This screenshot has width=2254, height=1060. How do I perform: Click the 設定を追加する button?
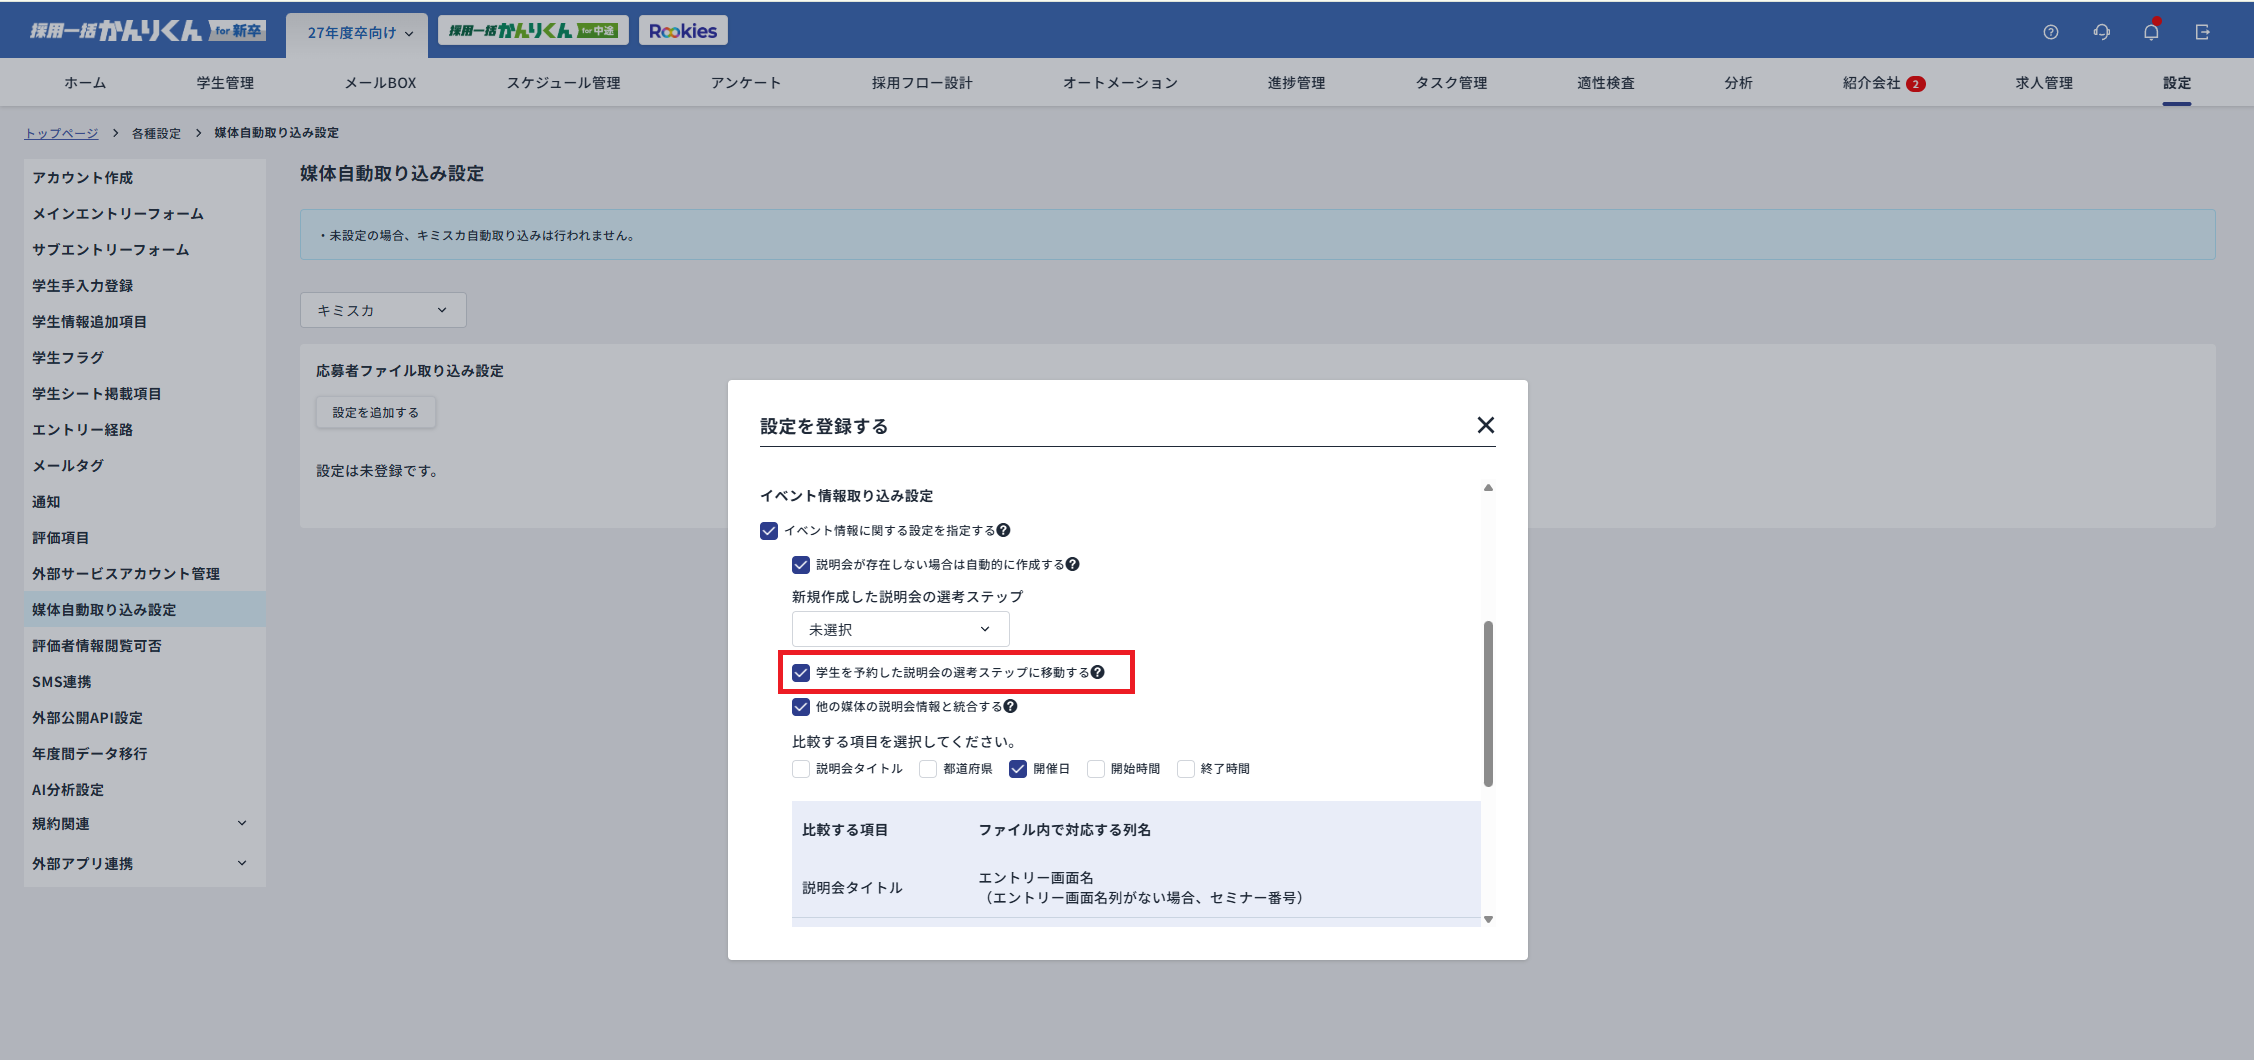tap(376, 412)
